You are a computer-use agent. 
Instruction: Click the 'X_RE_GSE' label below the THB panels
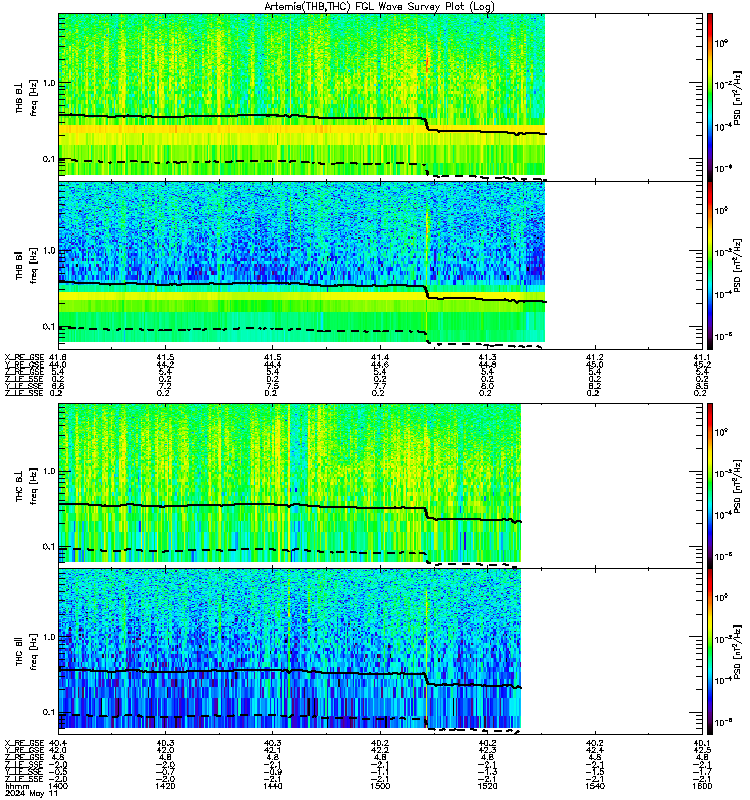pyautogui.click(x=24, y=357)
